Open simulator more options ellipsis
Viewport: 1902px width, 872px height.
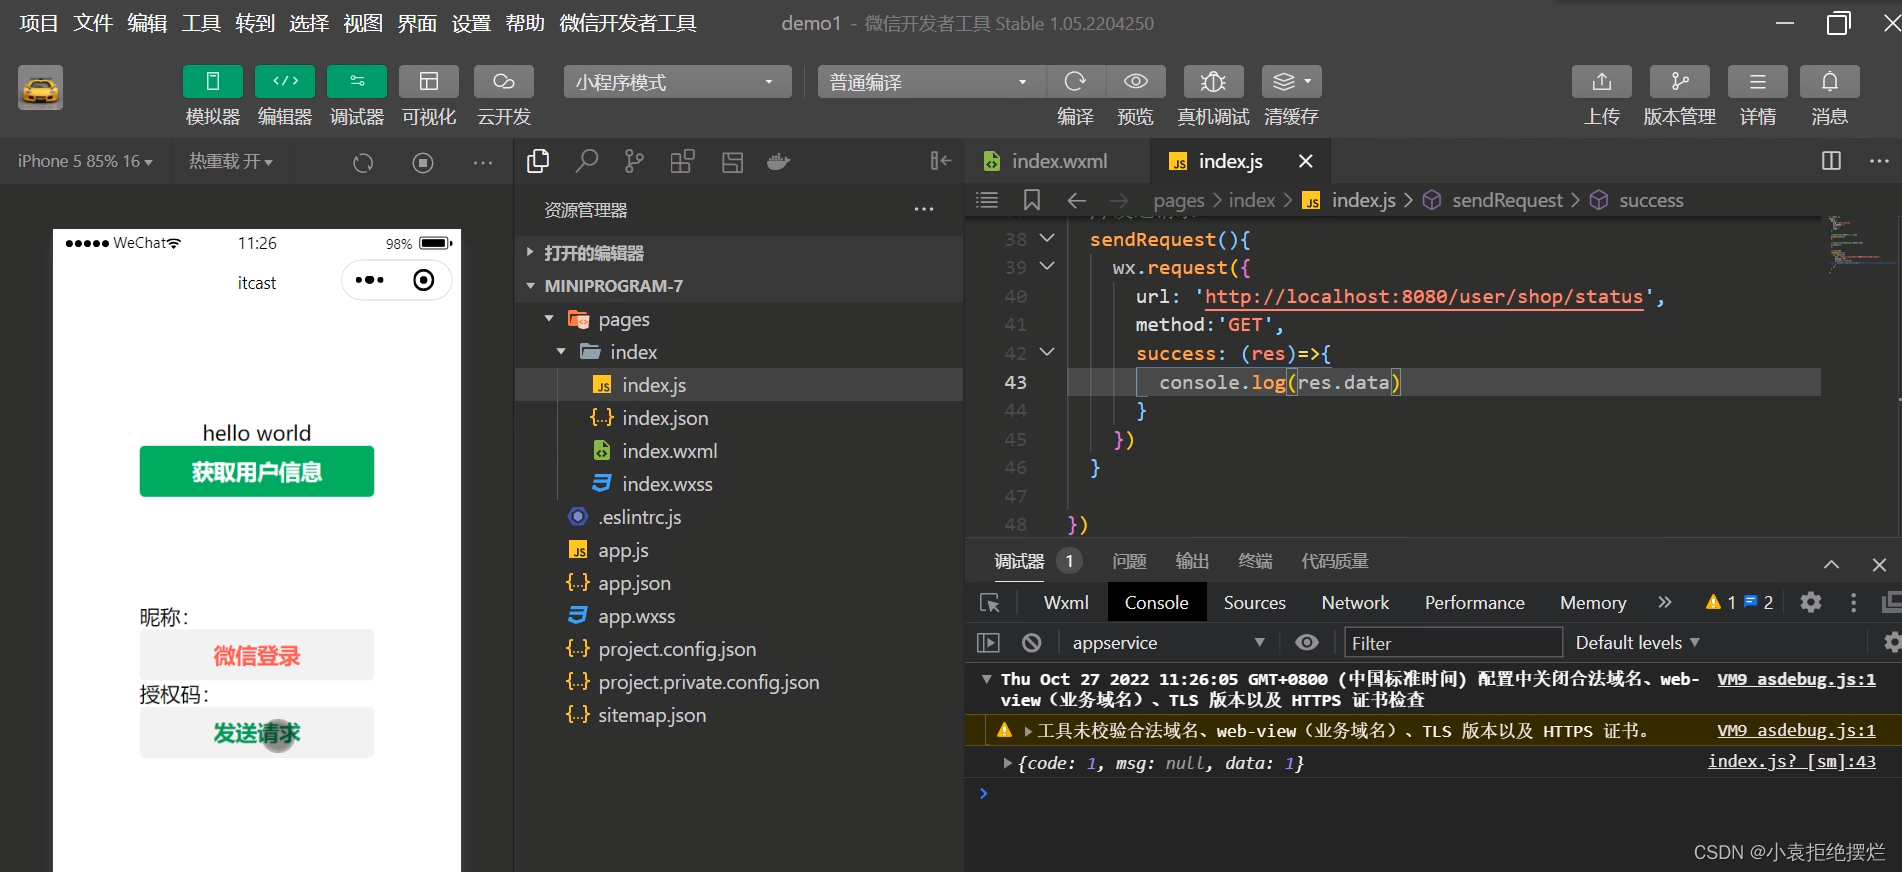(483, 162)
